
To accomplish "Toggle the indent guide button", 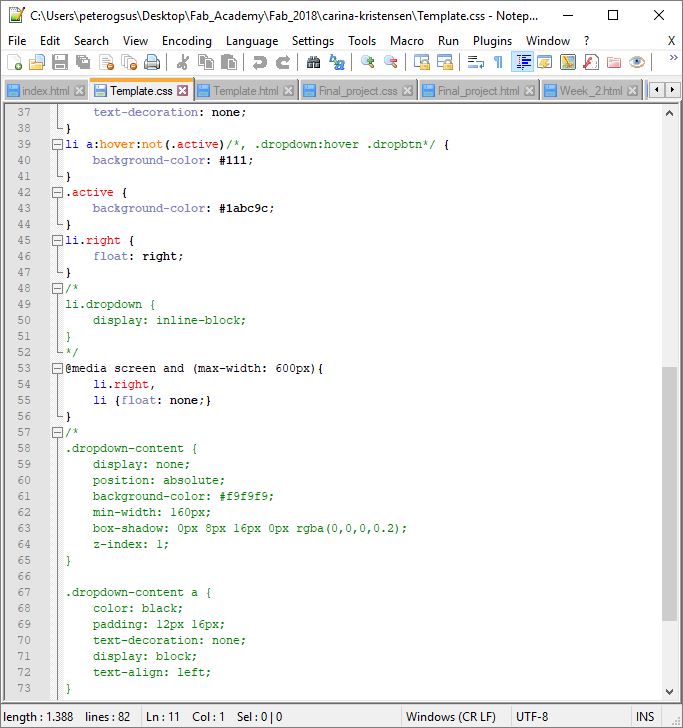I will click(522, 62).
